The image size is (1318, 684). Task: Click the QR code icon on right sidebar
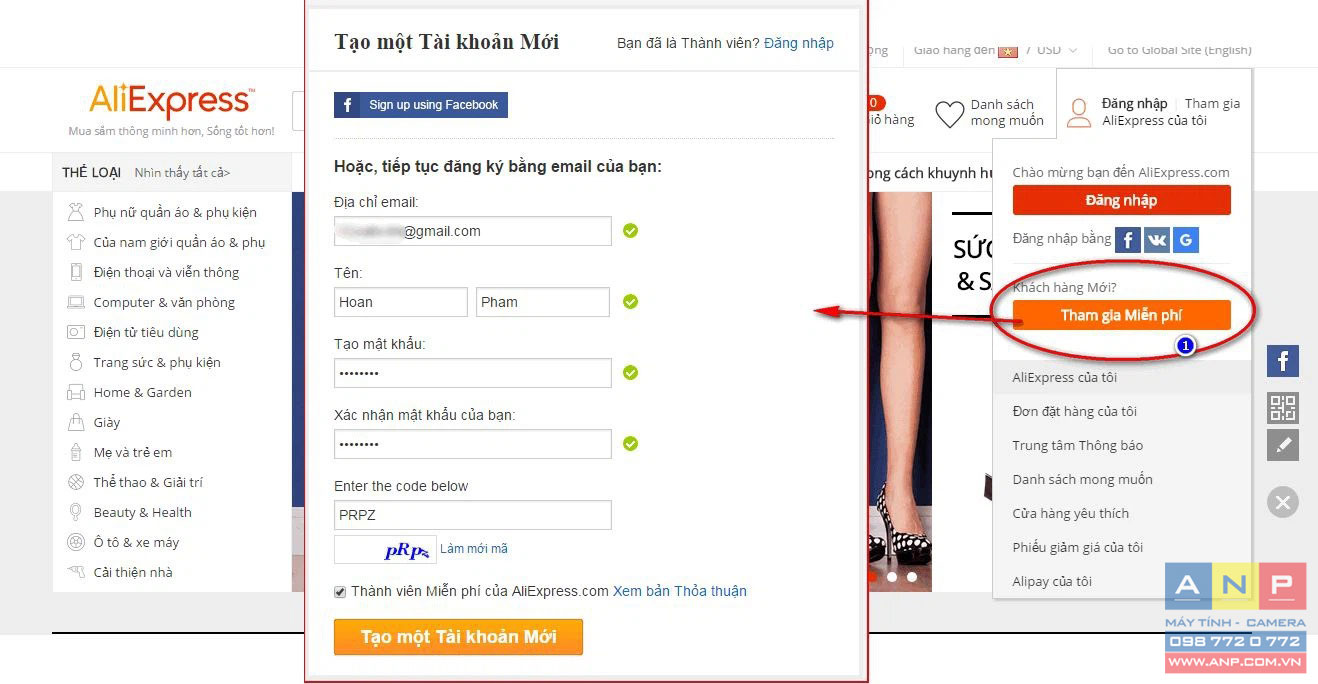click(x=1283, y=408)
